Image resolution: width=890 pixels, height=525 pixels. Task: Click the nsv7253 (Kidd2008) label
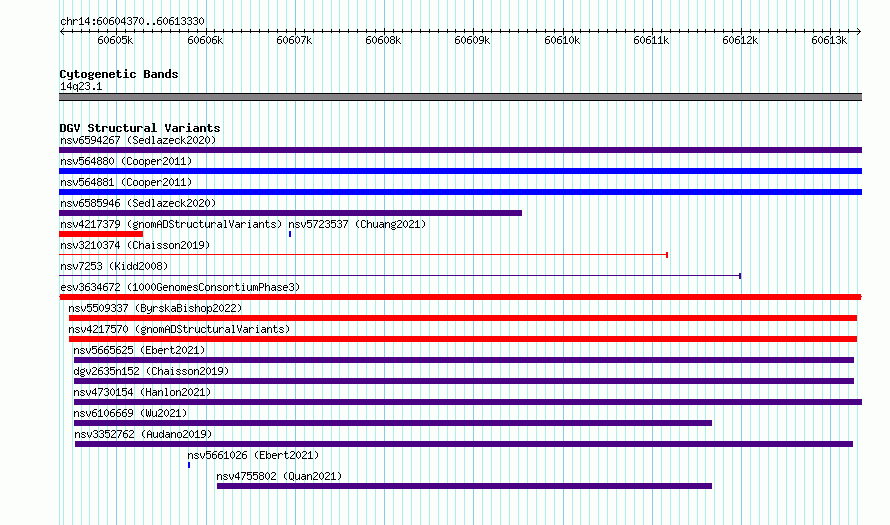[114, 266]
